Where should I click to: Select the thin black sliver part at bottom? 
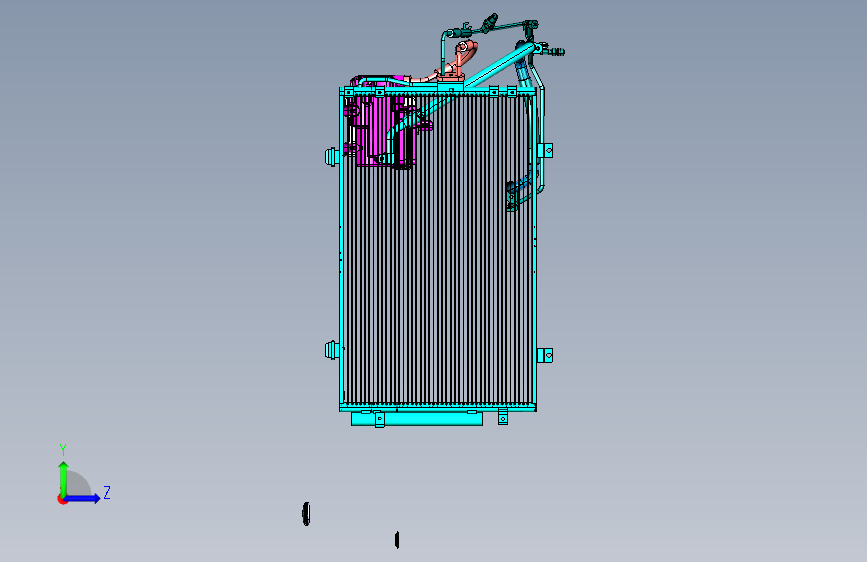[397, 540]
